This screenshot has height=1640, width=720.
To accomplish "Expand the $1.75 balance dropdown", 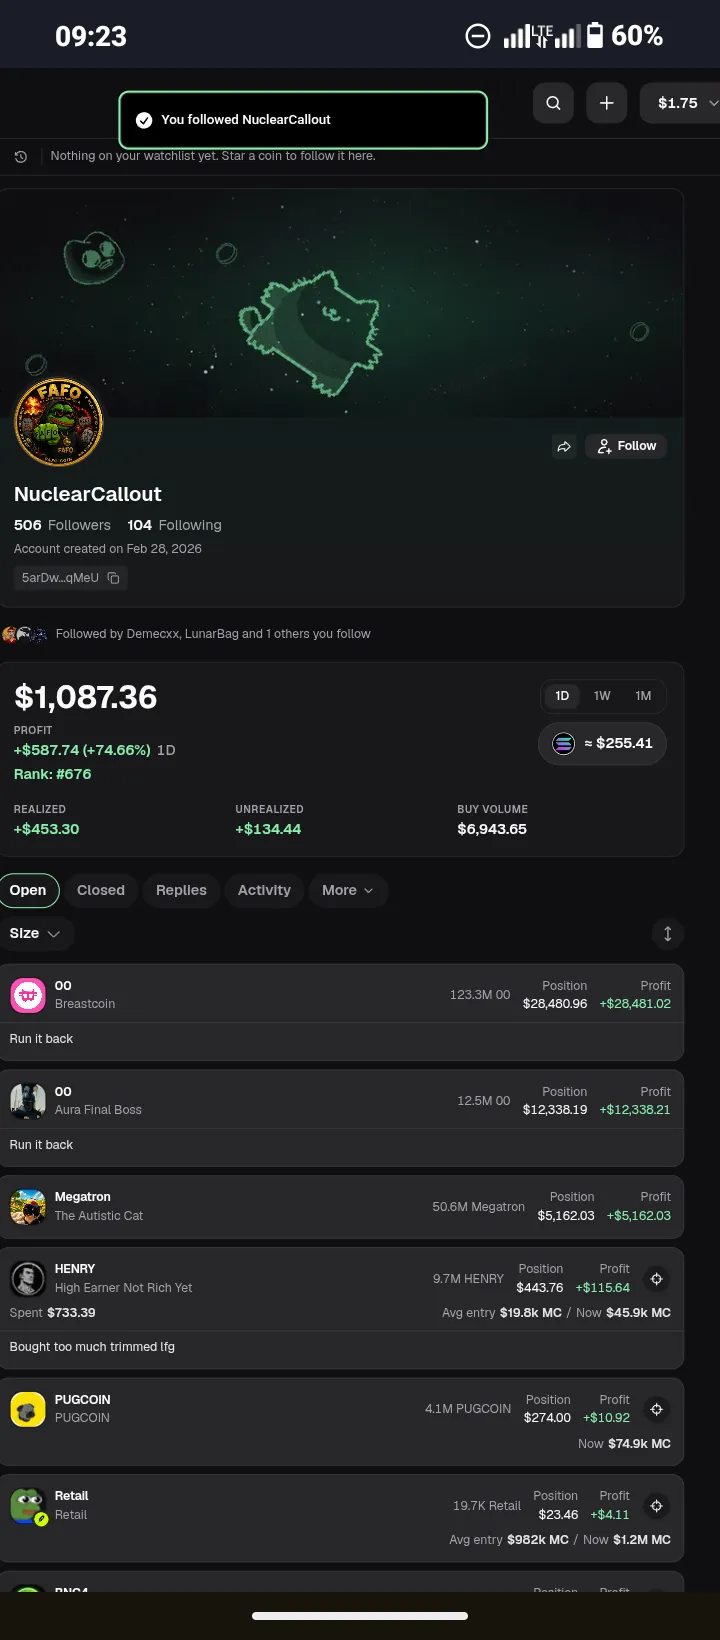I will [685, 103].
